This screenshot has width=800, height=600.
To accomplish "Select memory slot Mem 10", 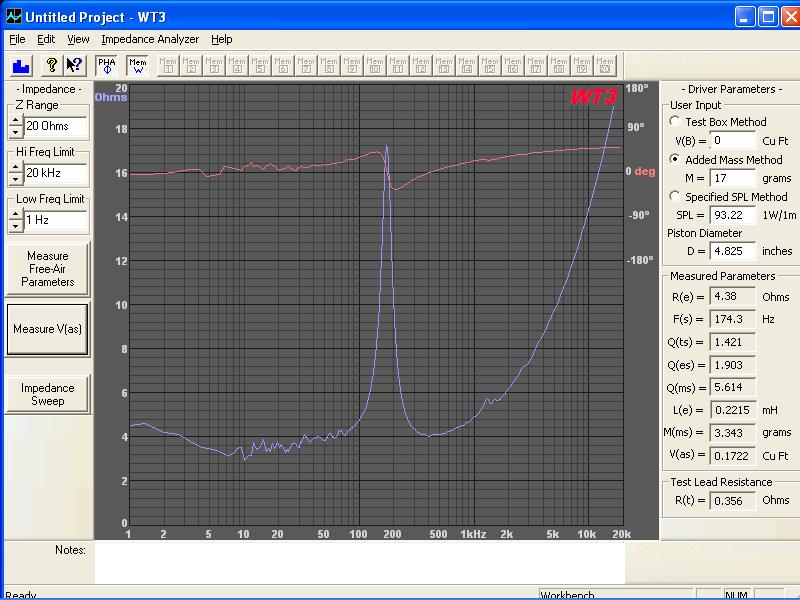I will [x=375, y=66].
